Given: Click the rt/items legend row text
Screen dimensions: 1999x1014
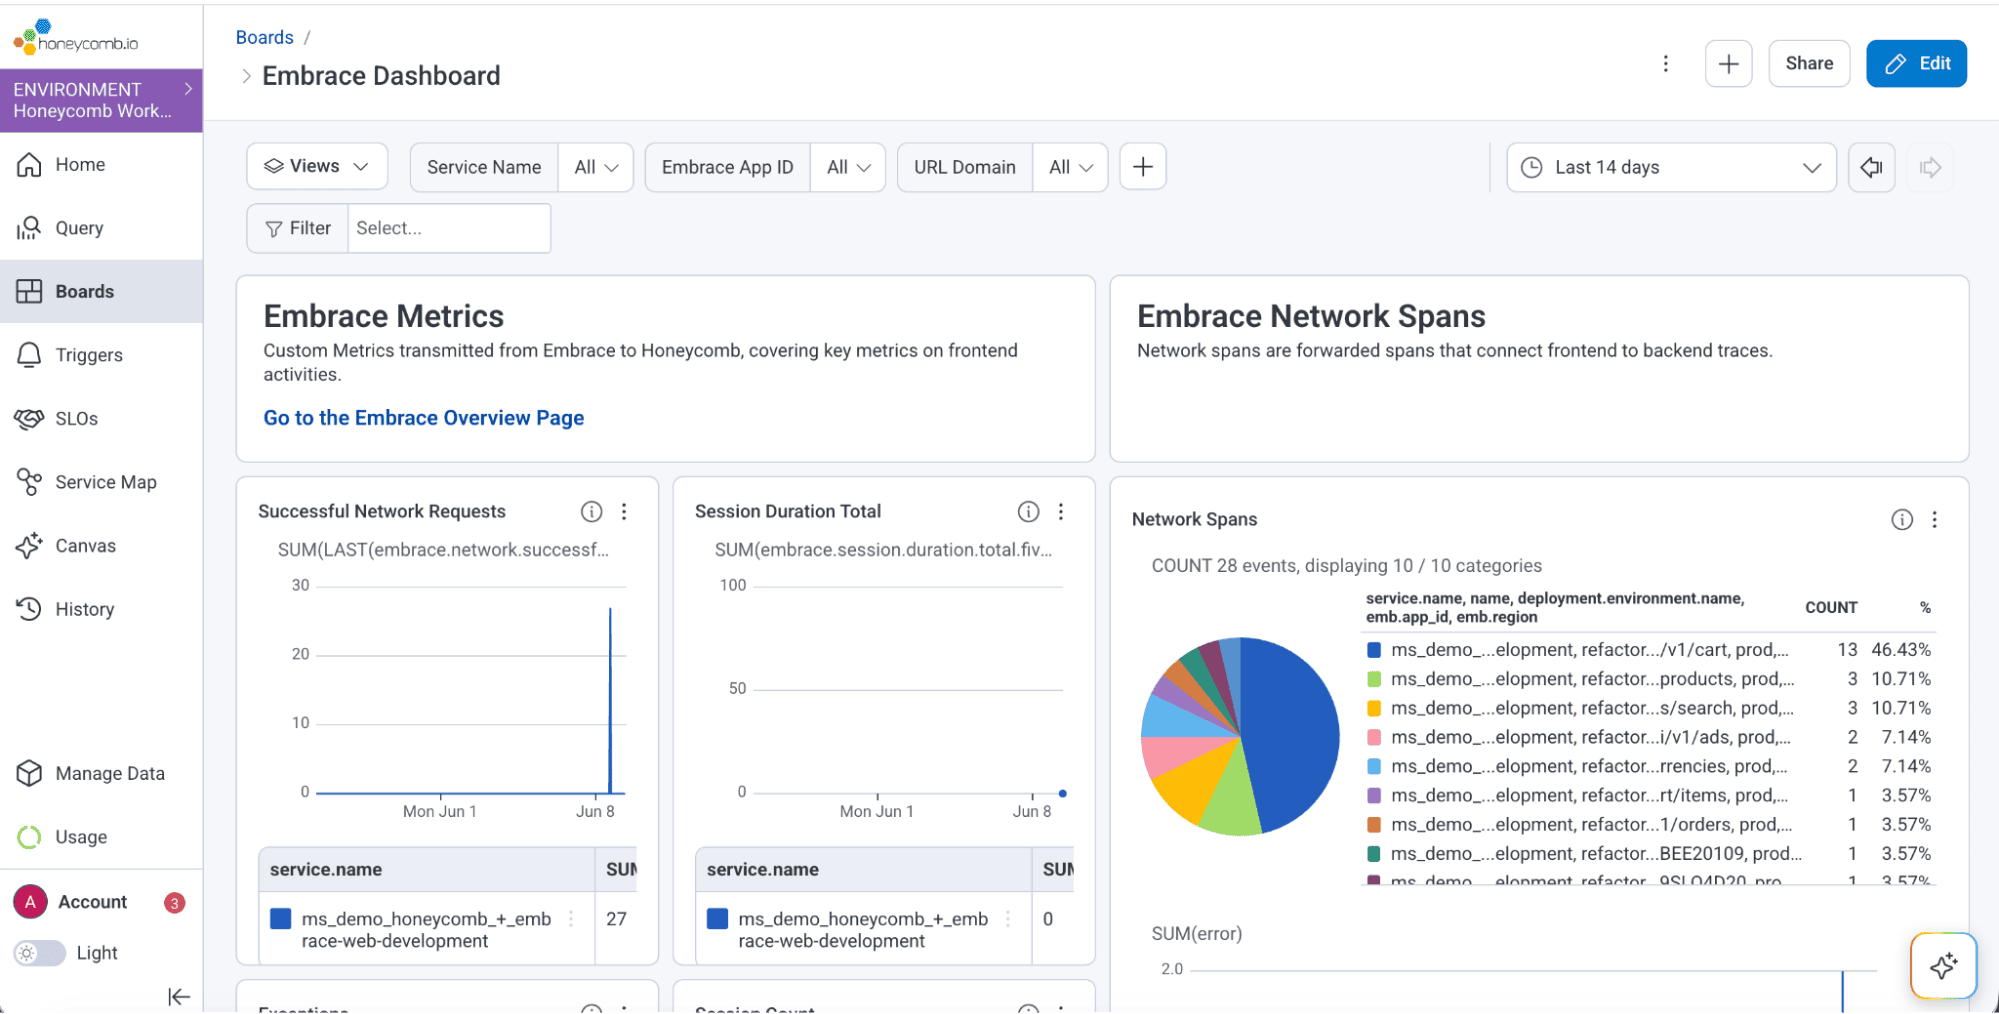Looking at the screenshot, I should 1589,795.
